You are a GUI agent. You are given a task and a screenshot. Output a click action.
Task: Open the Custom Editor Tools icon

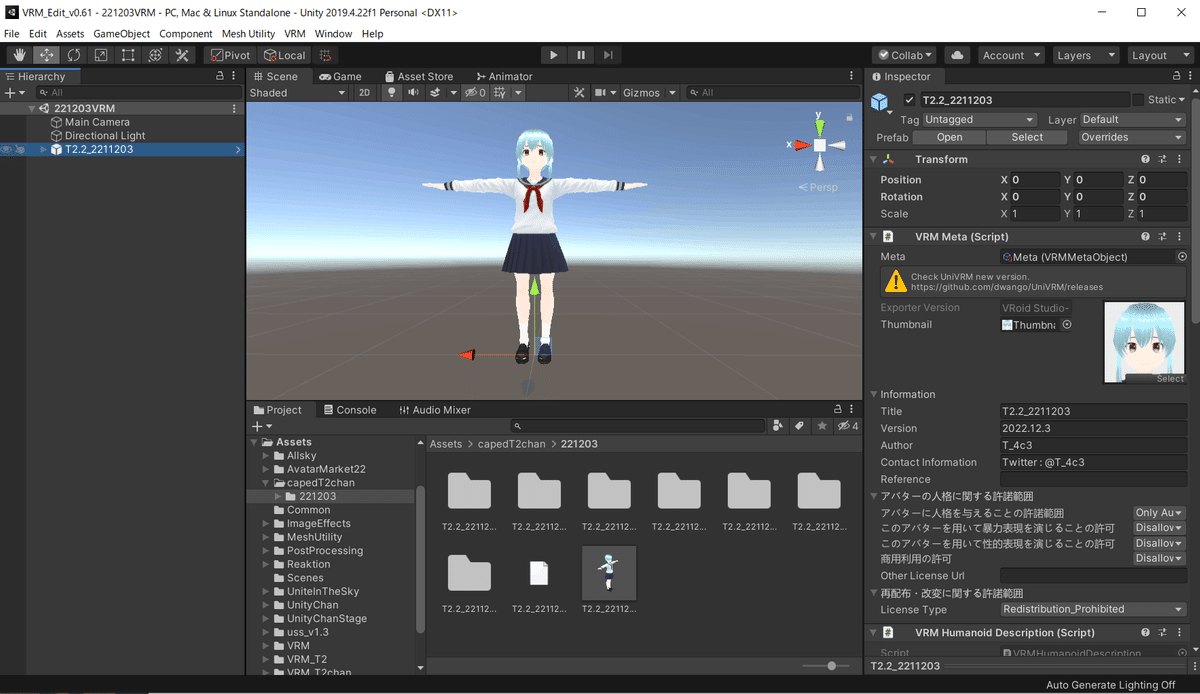[x=183, y=55]
